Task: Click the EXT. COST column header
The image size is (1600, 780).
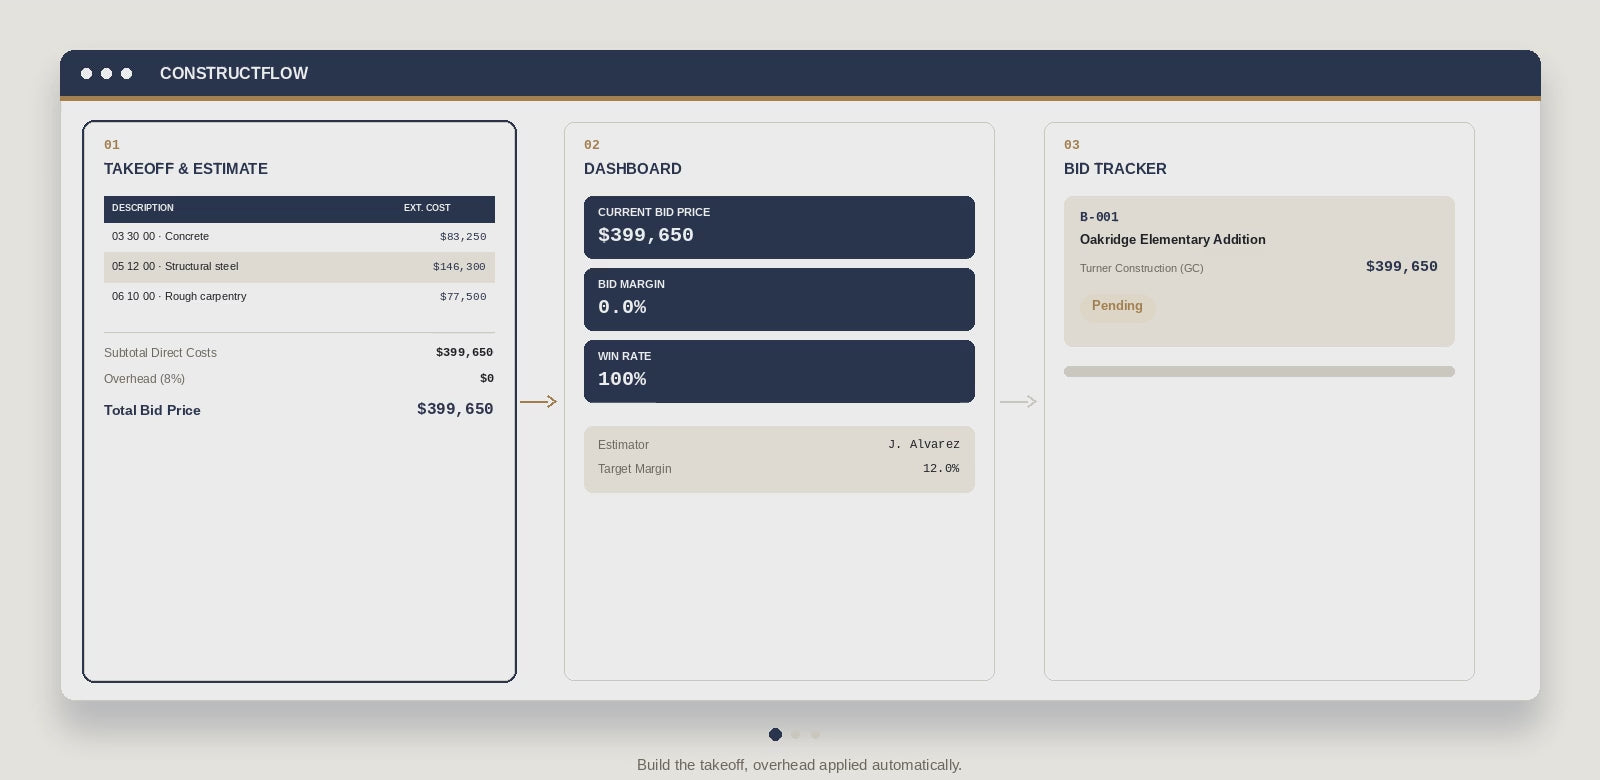Action: coord(427,208)
